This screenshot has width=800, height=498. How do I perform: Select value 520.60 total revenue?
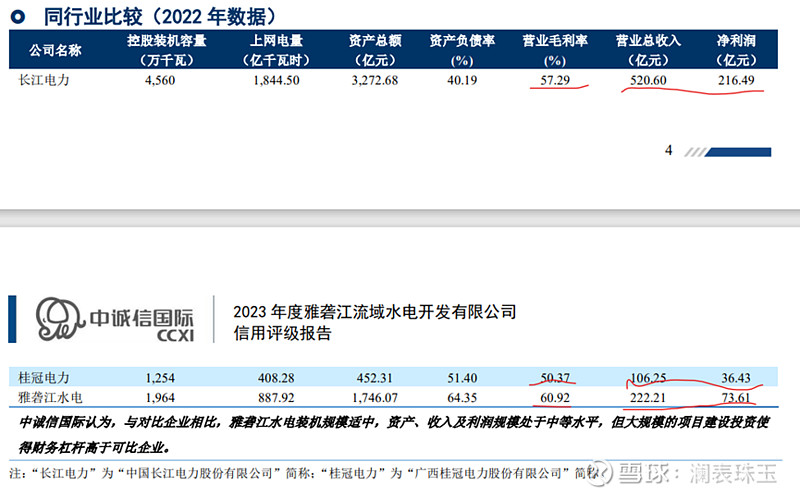tap(648, 80)
